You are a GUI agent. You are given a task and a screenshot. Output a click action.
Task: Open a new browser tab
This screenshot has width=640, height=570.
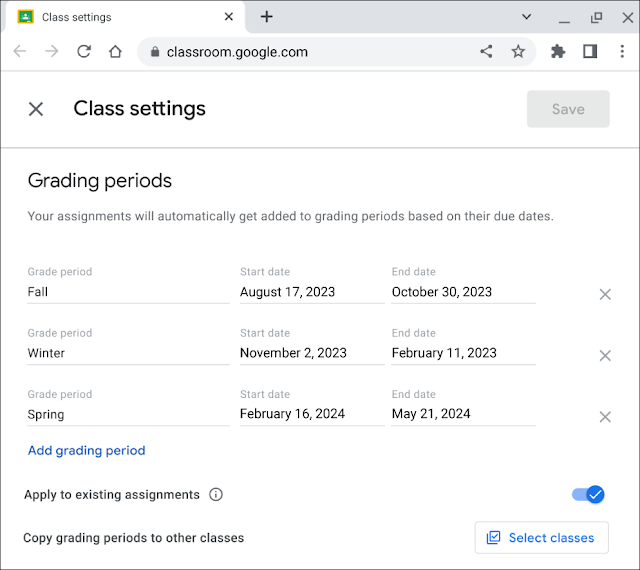click(x=266, y=17)
